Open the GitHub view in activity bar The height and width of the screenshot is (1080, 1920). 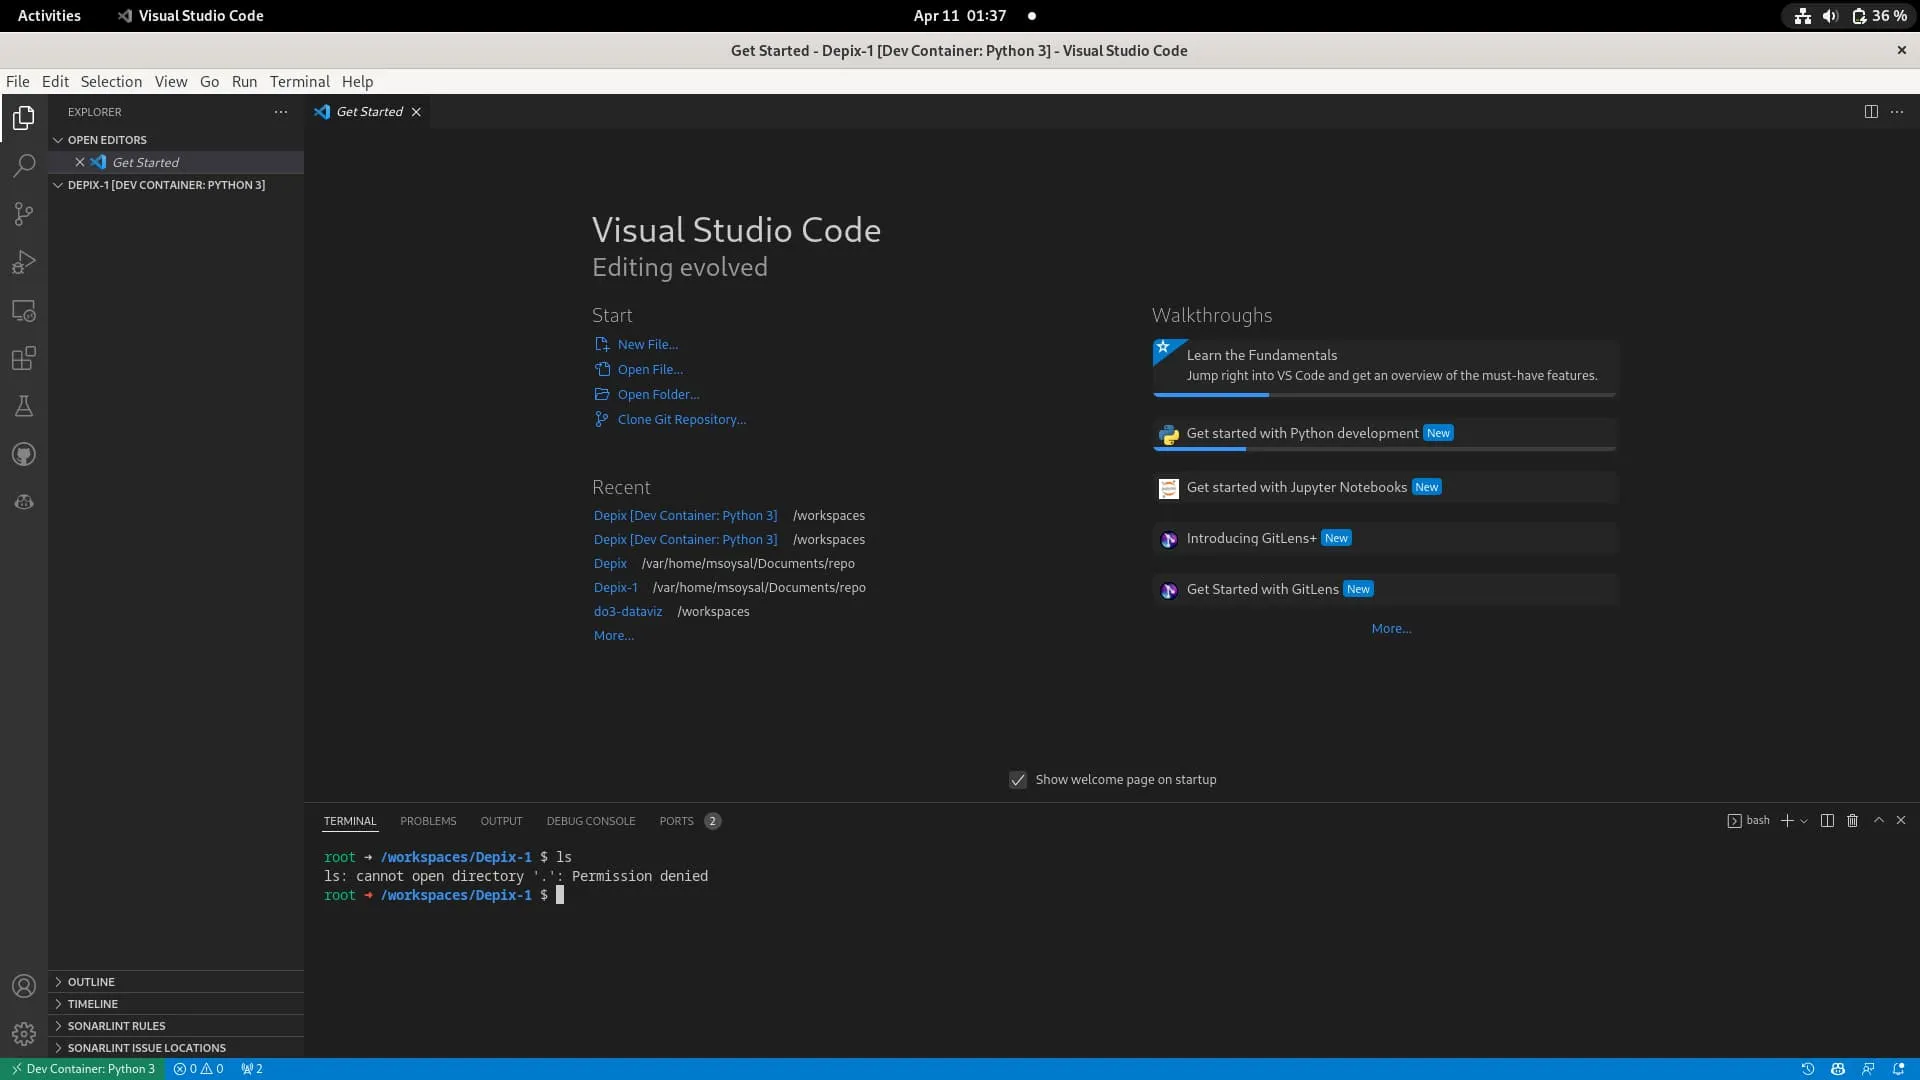[24, 455]
